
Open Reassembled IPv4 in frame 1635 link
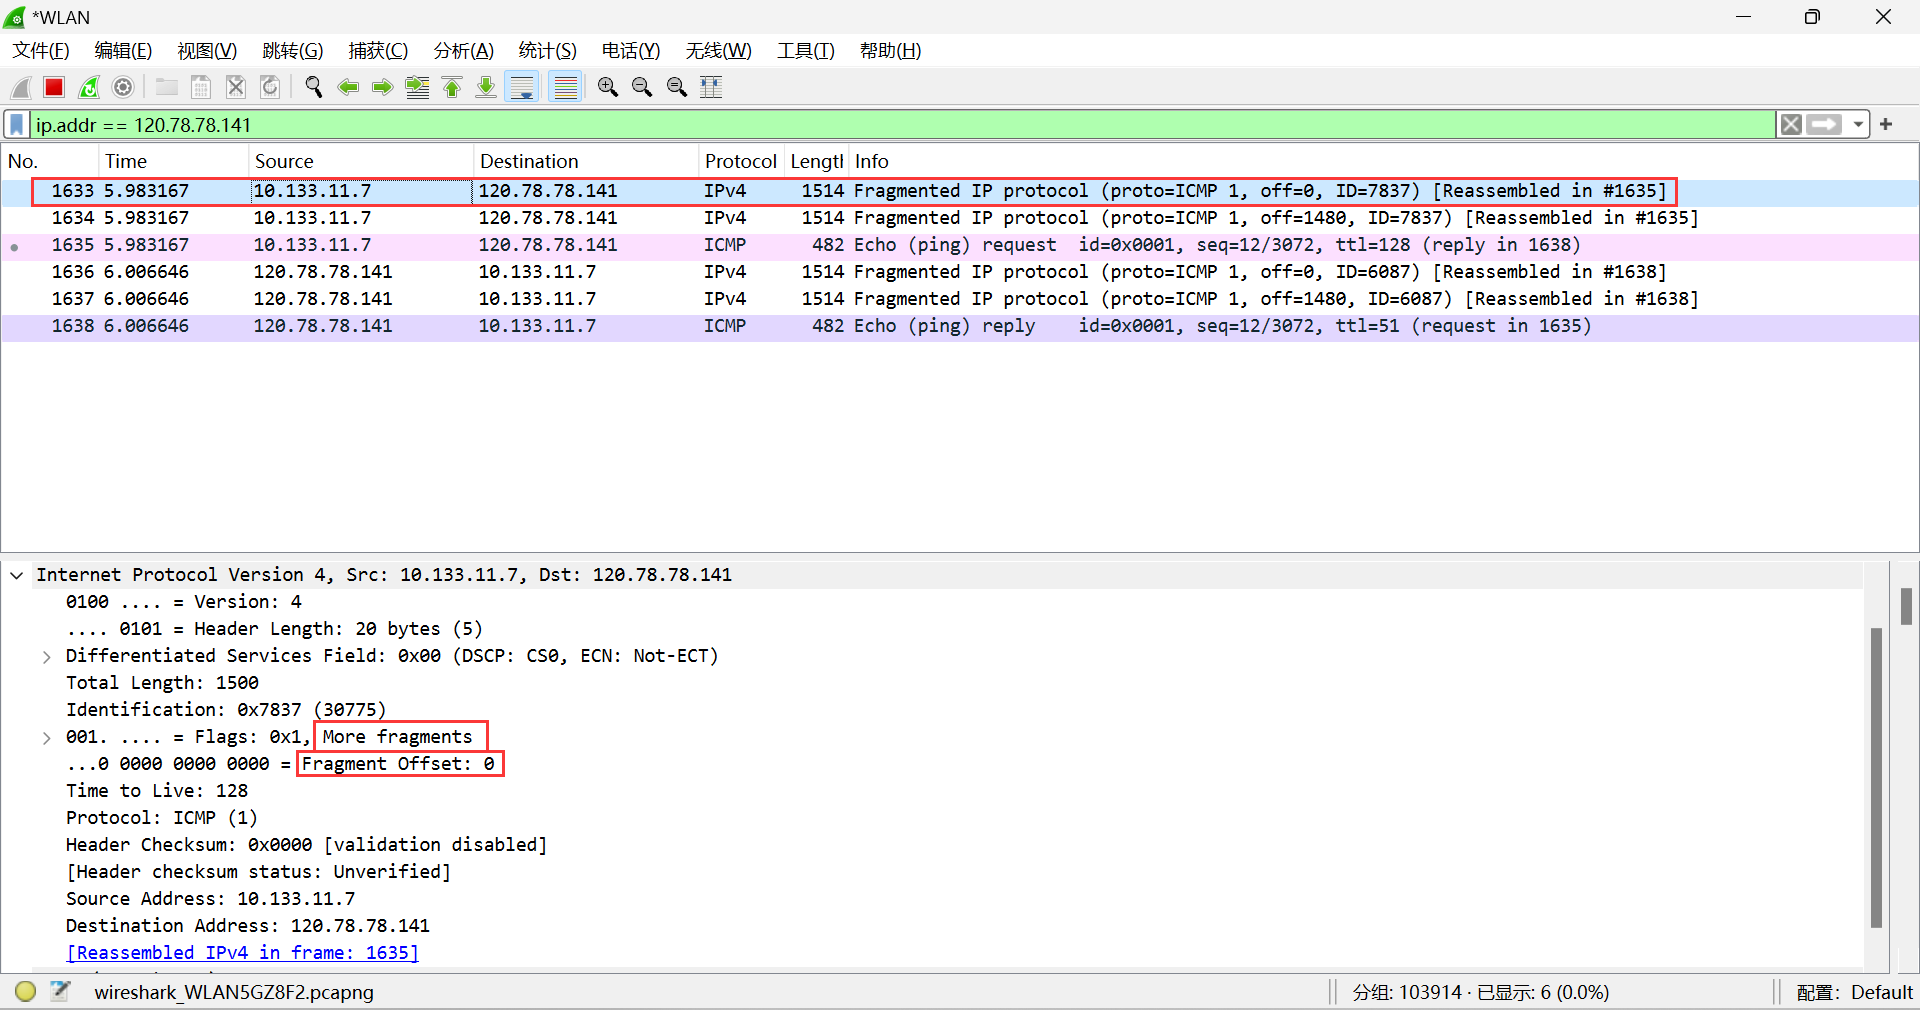(242, 953)
